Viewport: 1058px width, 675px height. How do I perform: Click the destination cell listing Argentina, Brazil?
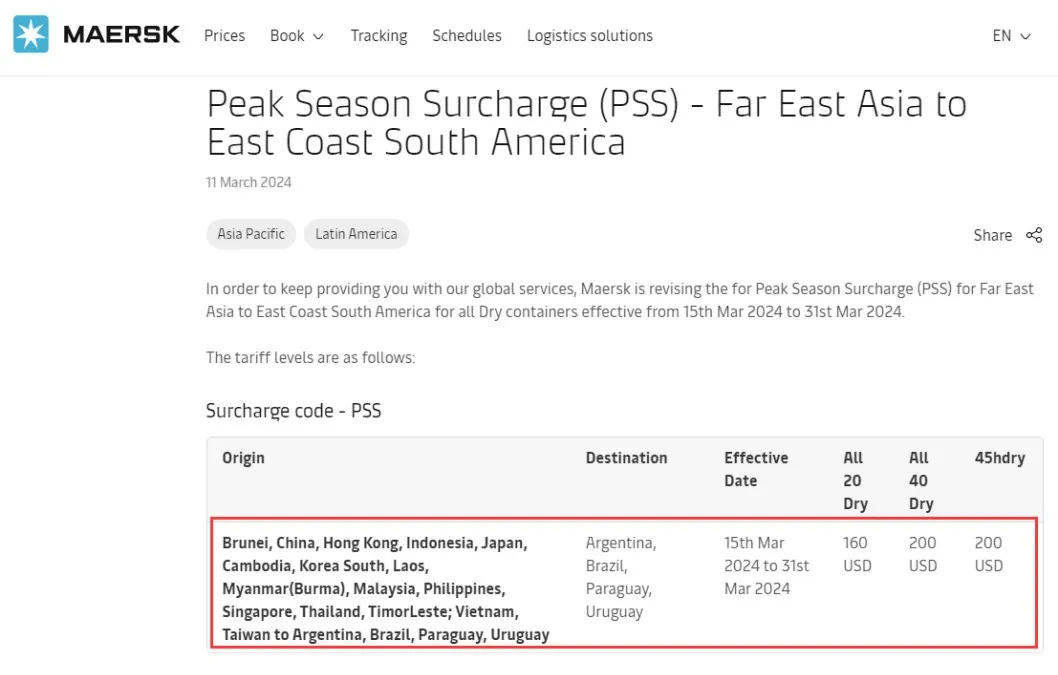[621, 577]
